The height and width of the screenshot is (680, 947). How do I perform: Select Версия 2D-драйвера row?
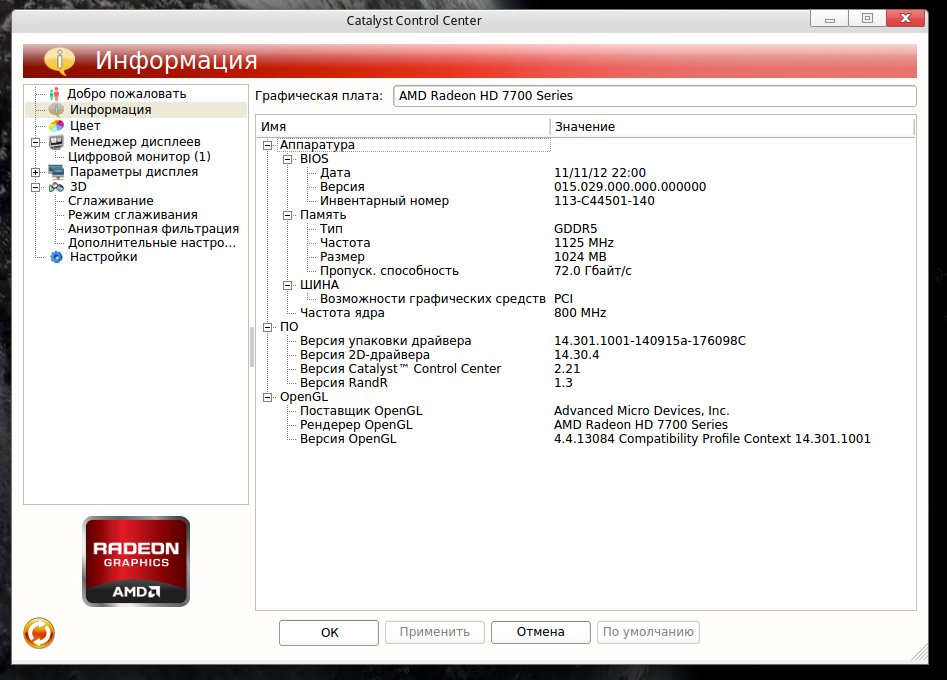pyautogui.click(x=586, y=355)
